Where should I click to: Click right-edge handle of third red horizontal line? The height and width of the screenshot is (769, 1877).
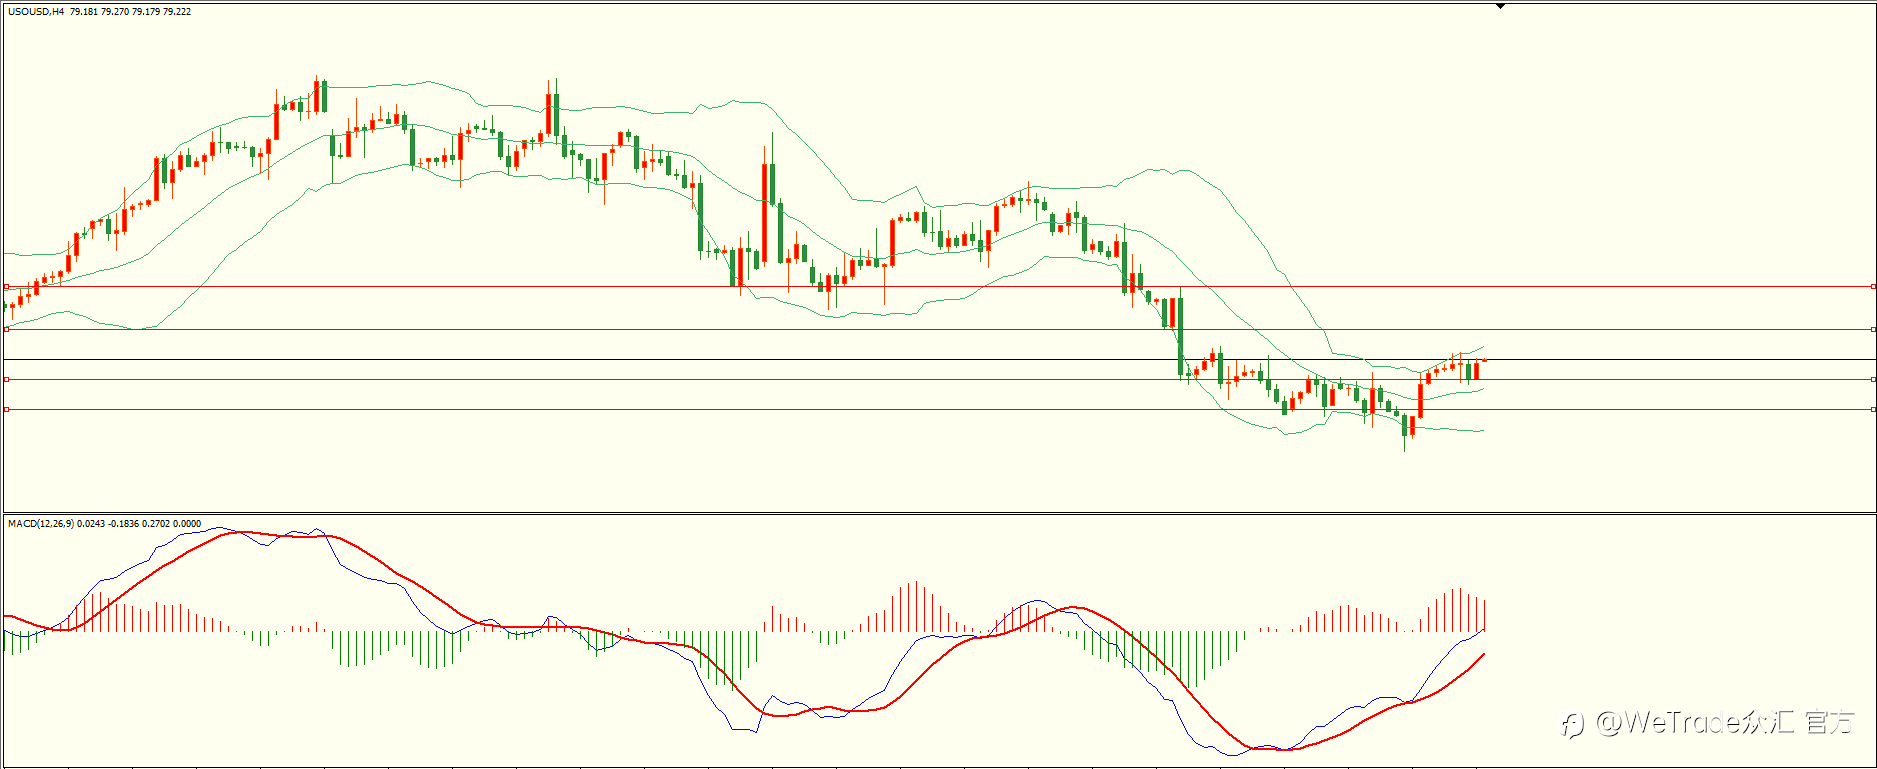click(1873, 379)
